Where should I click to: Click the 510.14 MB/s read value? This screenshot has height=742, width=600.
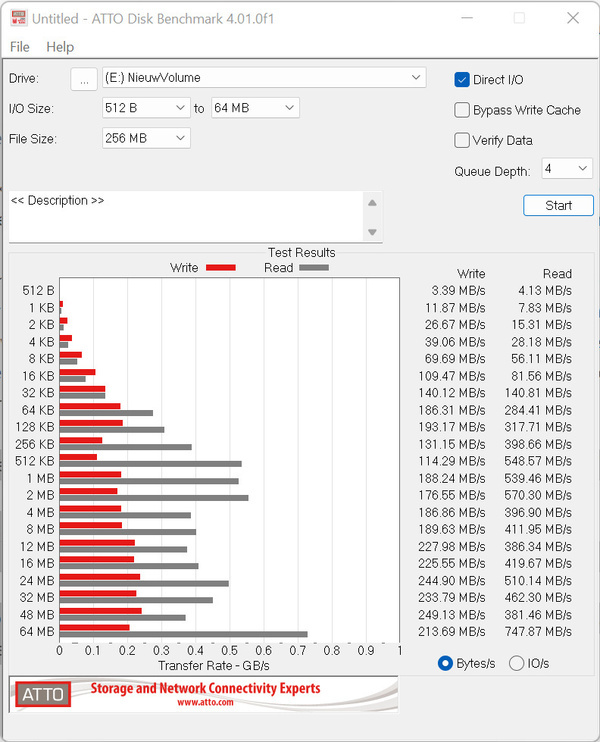[538, 580]
